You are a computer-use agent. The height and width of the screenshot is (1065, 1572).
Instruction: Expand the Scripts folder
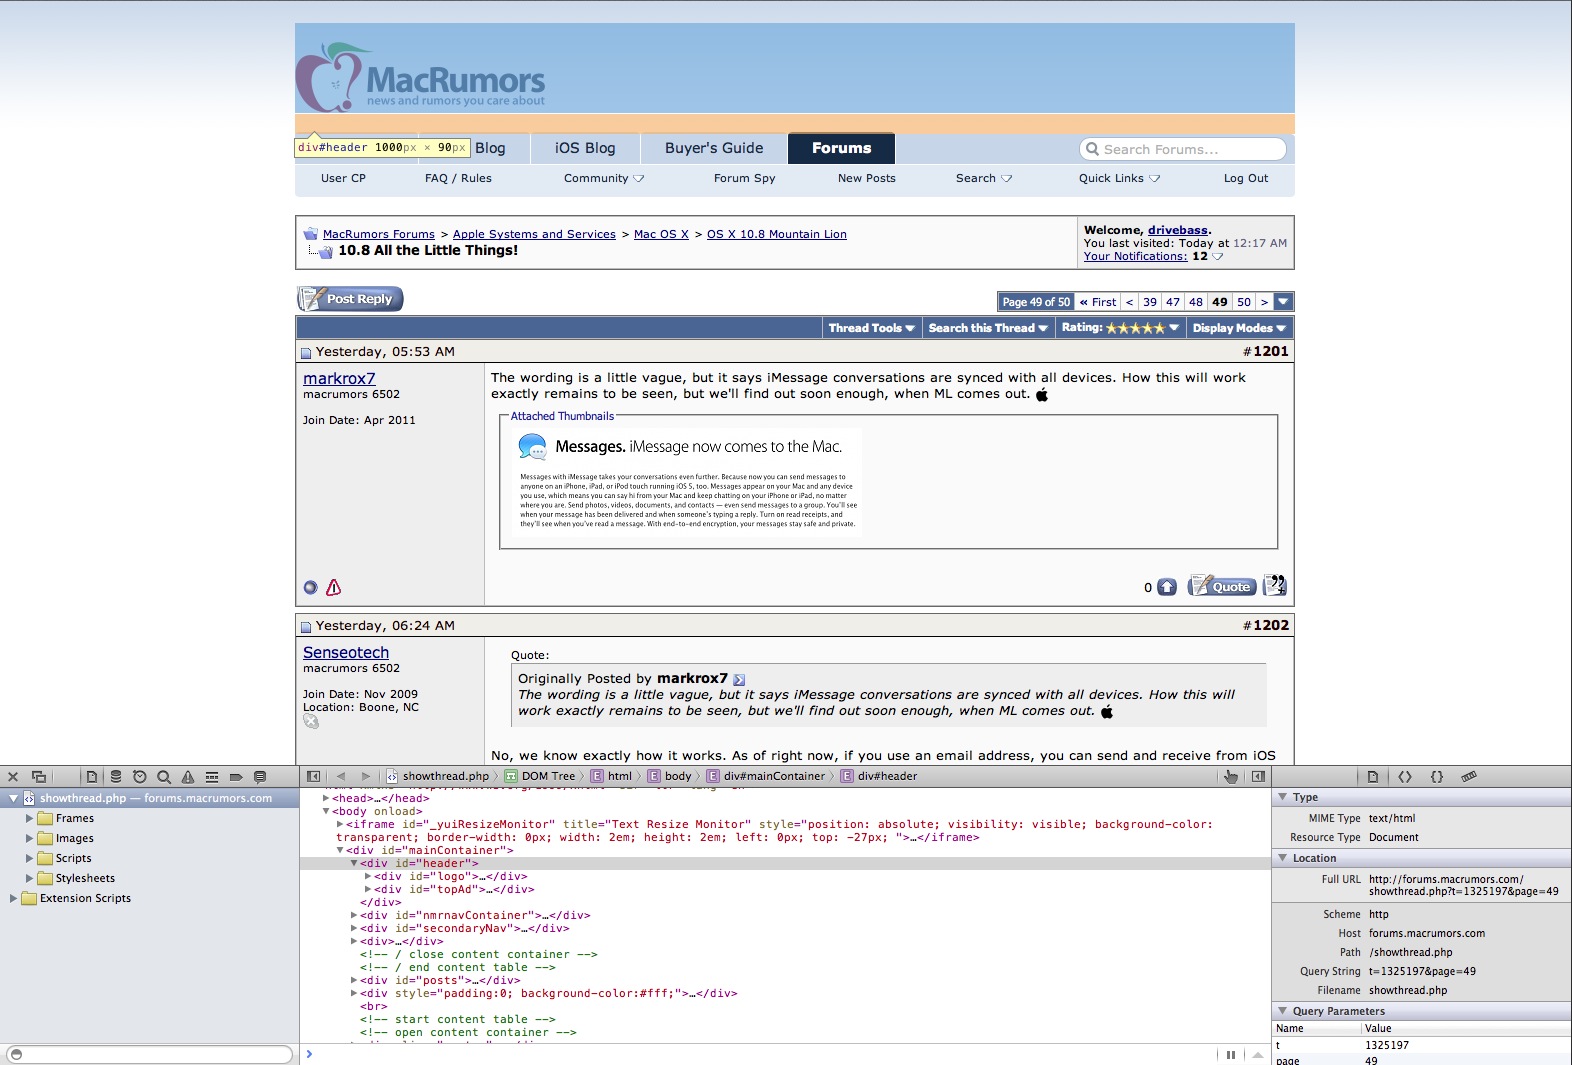click(29, 858)
